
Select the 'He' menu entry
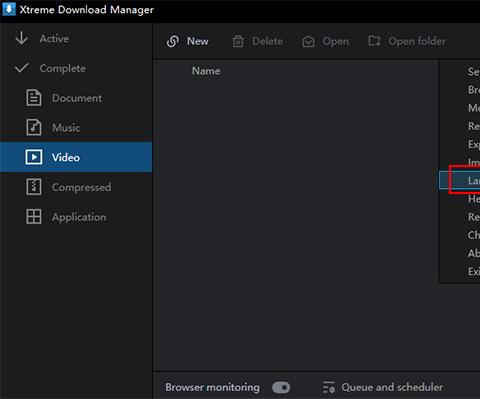pyautogui.click(x=473, y=199)
